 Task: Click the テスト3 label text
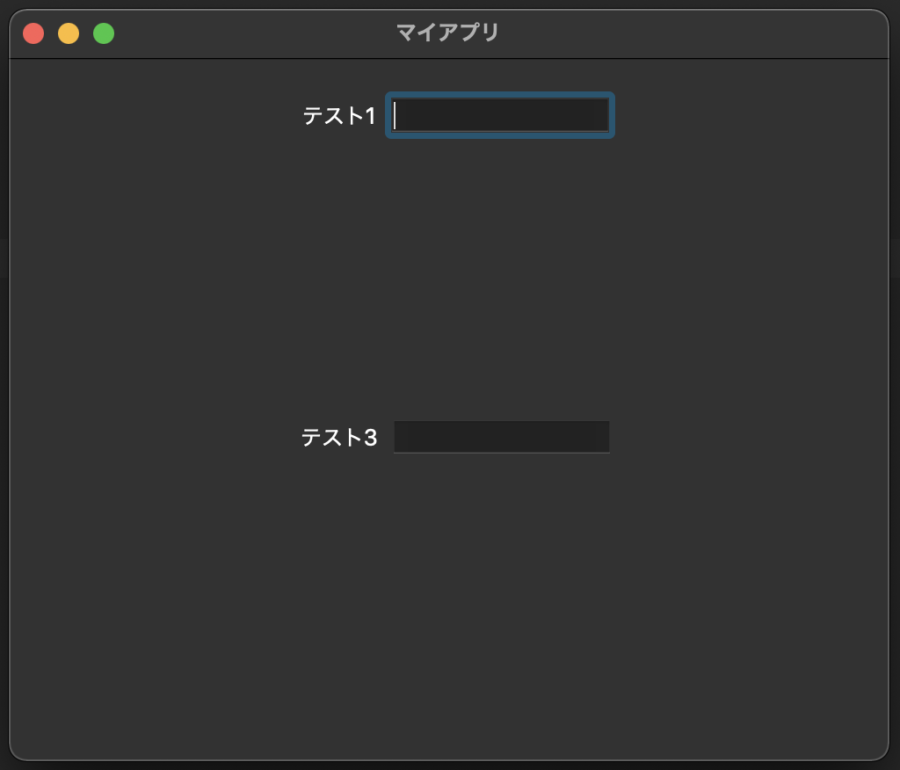click(x=339, y=438)
